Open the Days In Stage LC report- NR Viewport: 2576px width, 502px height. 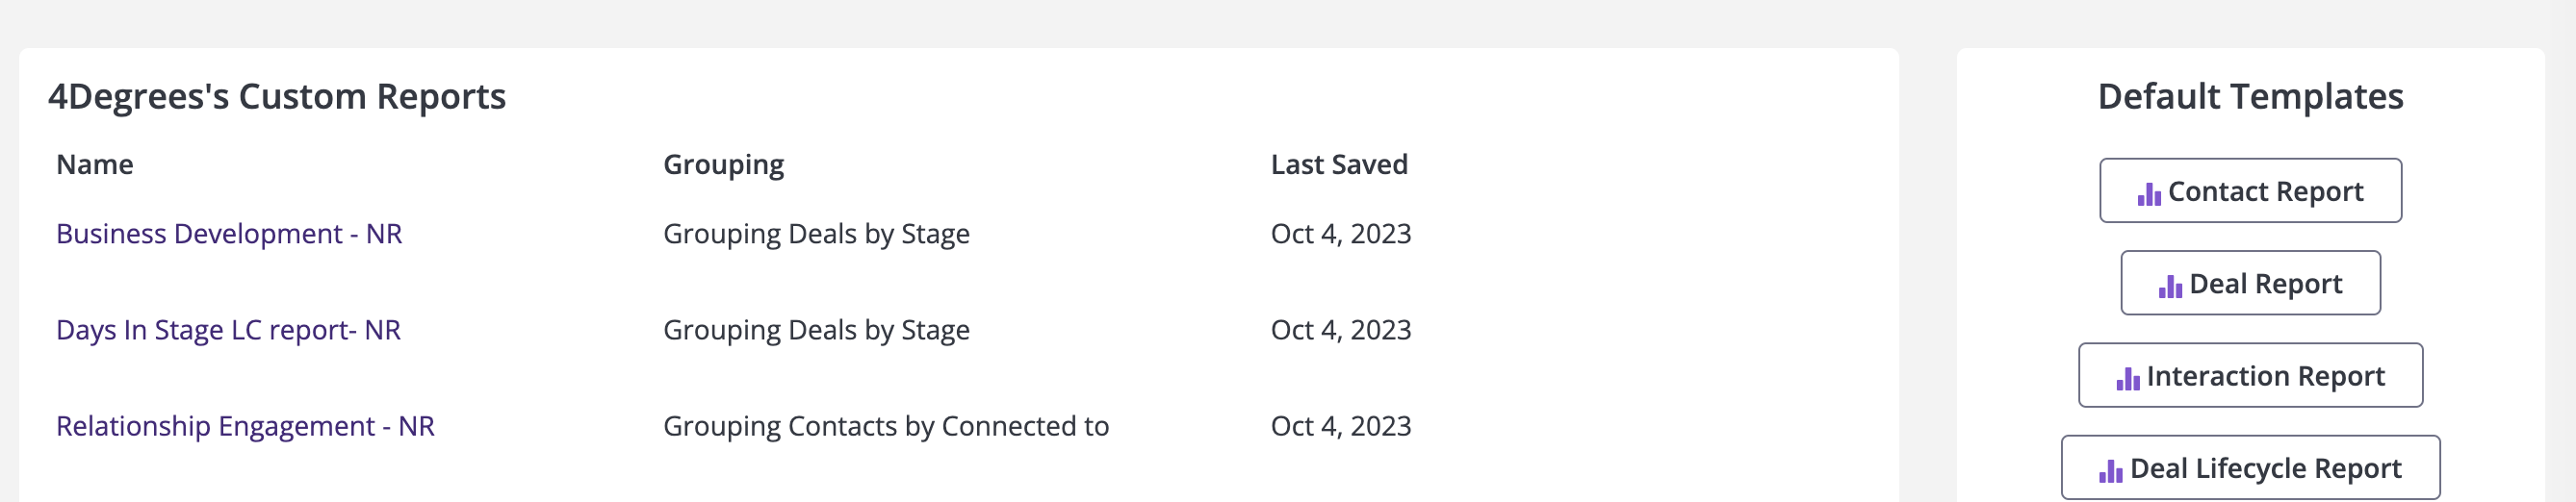tap(228, 330)
